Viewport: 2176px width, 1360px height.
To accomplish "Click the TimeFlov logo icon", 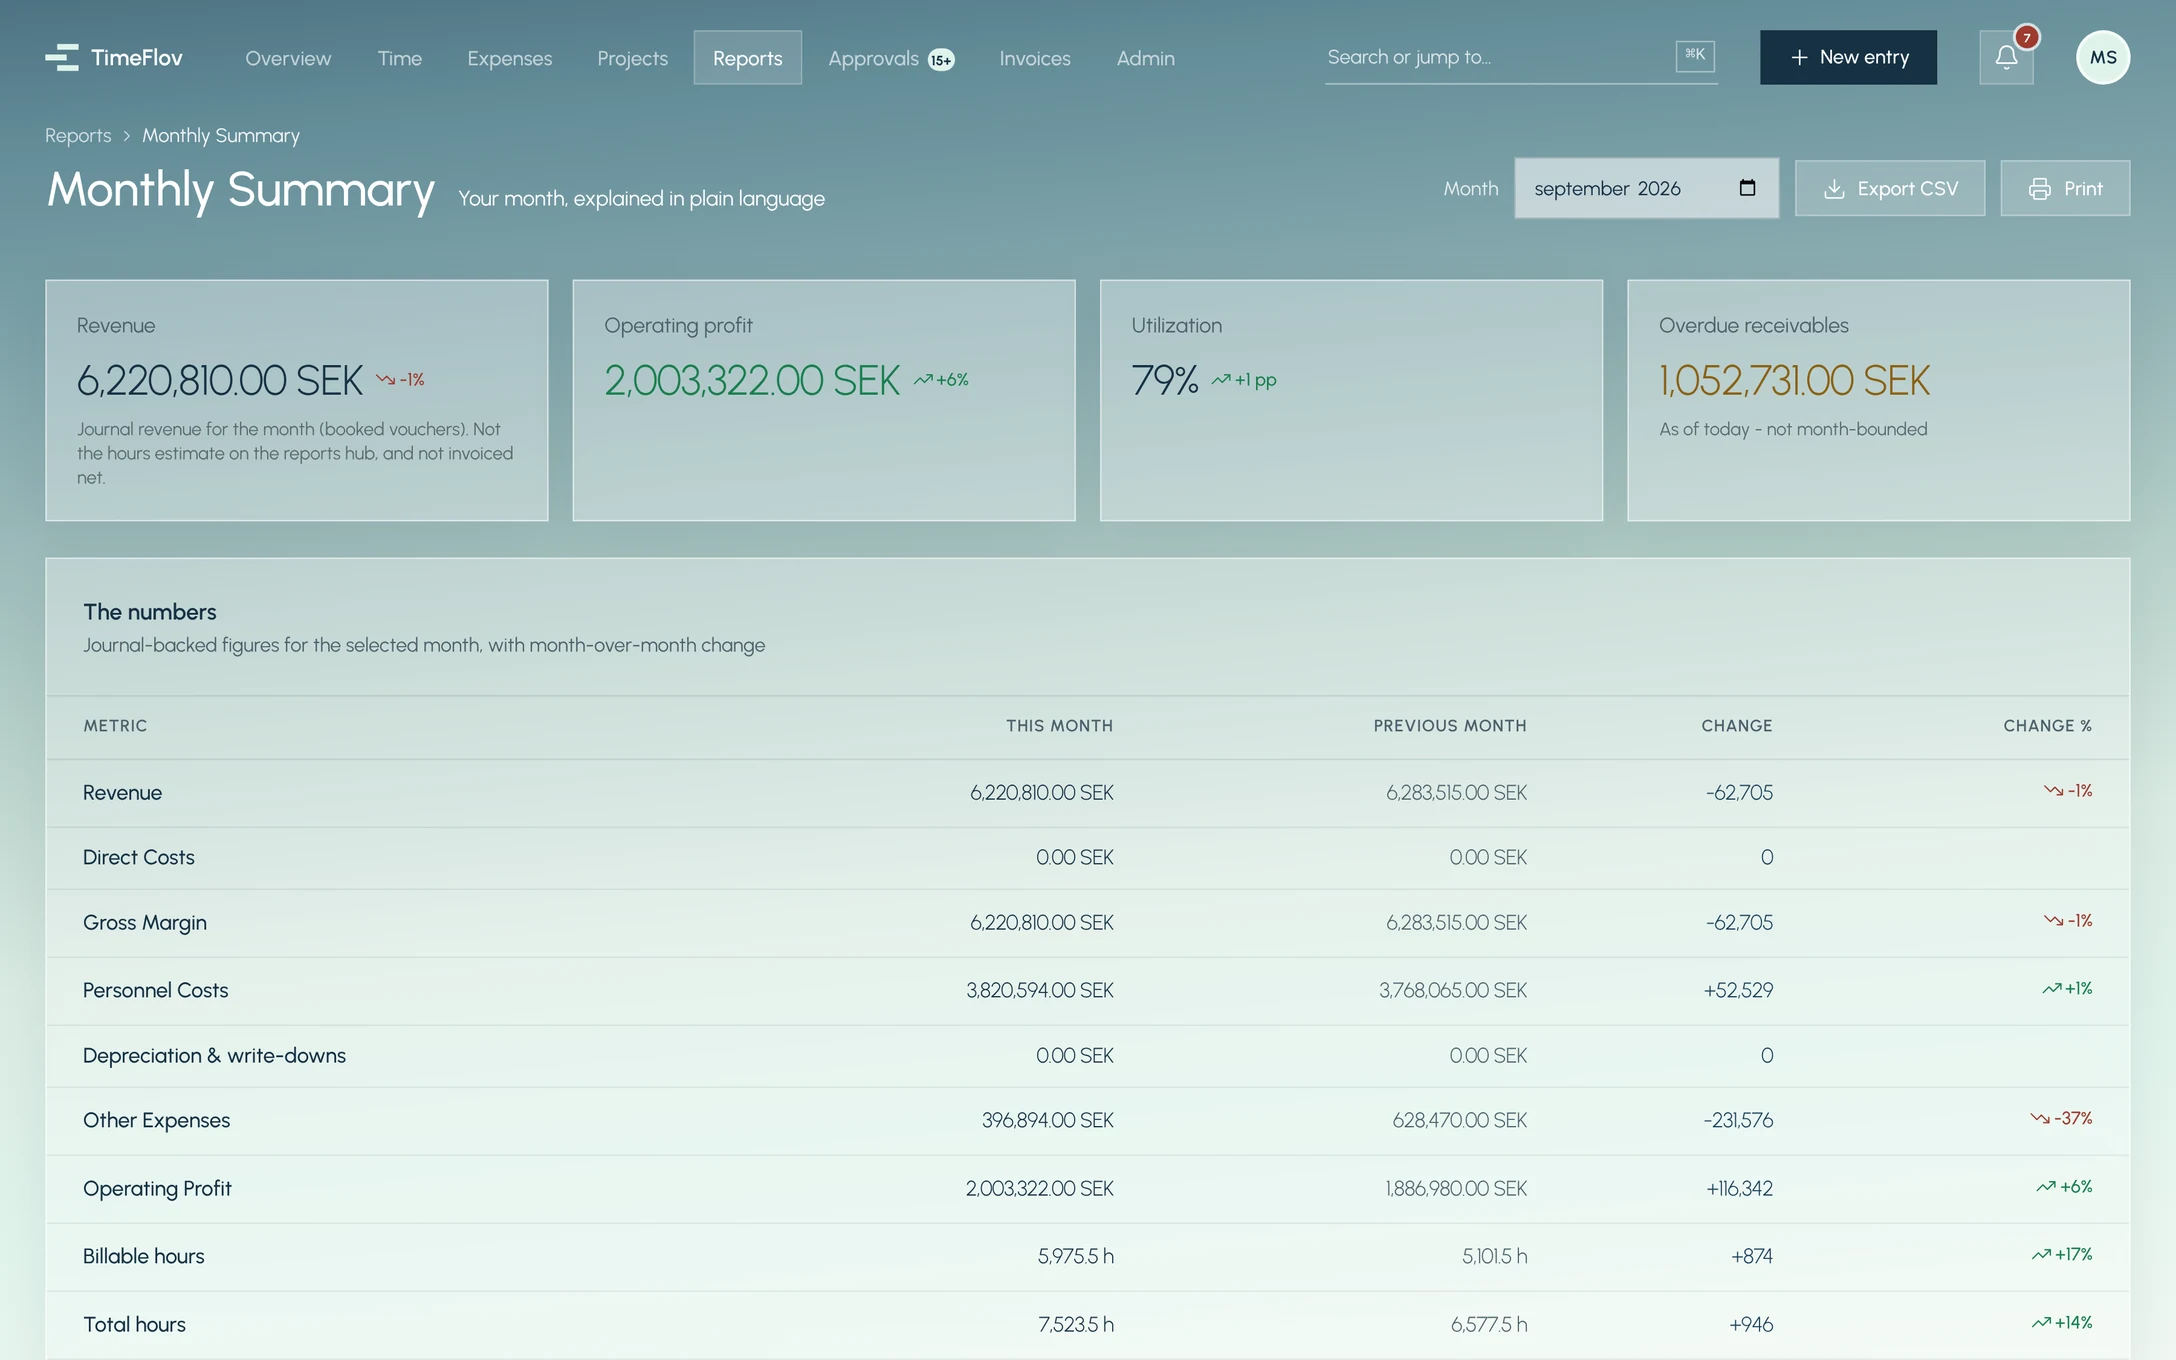I will coord(62,58).
